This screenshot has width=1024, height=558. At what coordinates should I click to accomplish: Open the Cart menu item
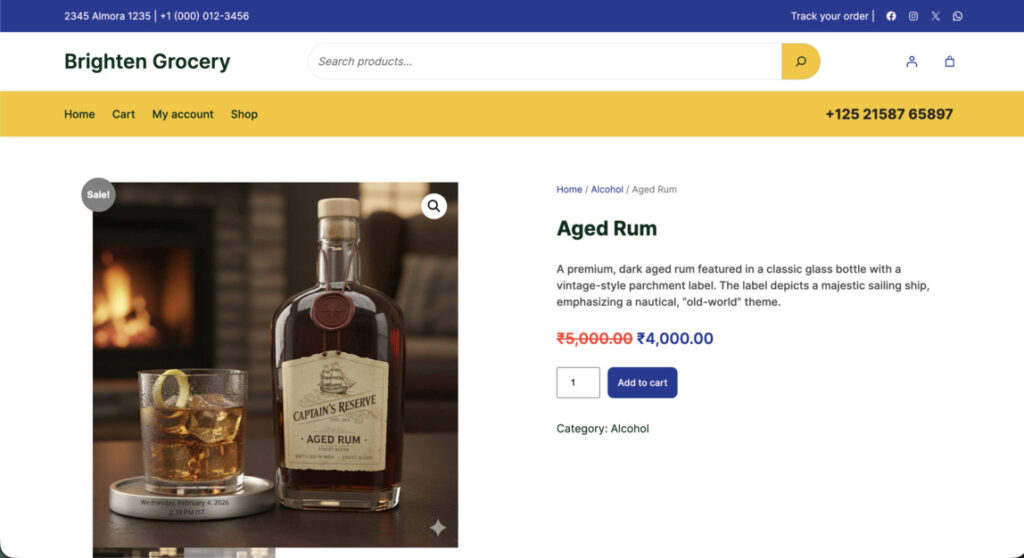[123, 114]
